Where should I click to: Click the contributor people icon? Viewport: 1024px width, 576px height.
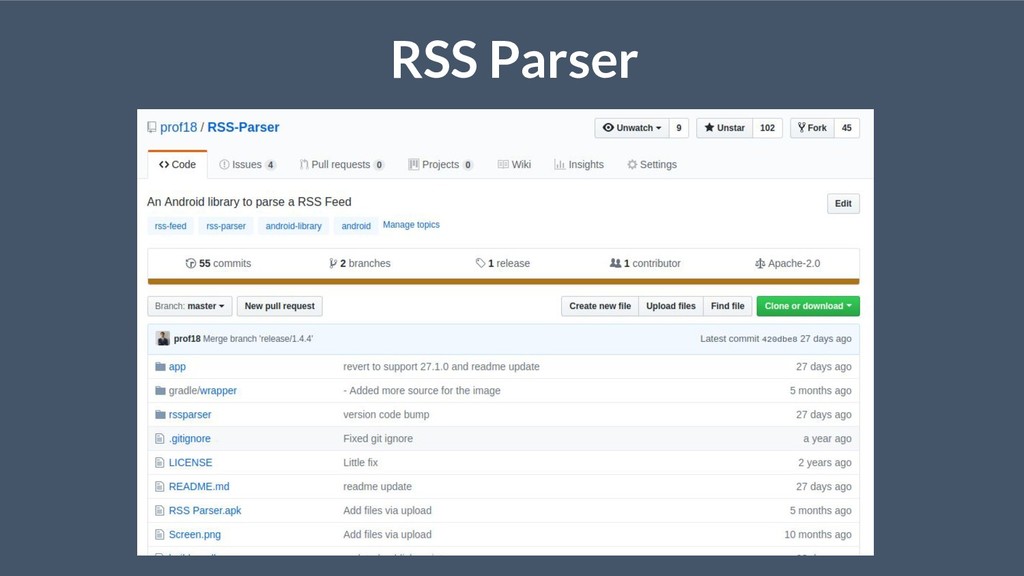tap(615, 263)
